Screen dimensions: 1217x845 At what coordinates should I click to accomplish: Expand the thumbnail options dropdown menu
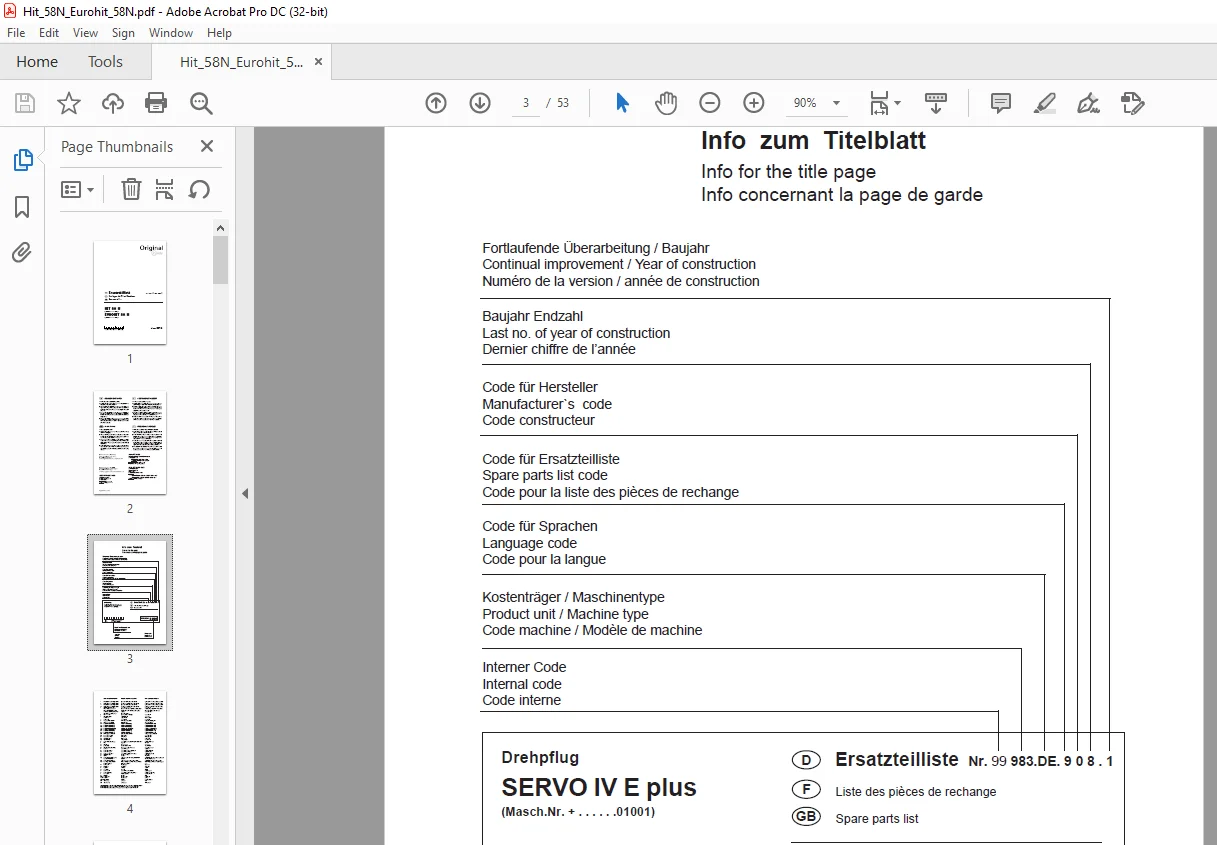point(78,189)
